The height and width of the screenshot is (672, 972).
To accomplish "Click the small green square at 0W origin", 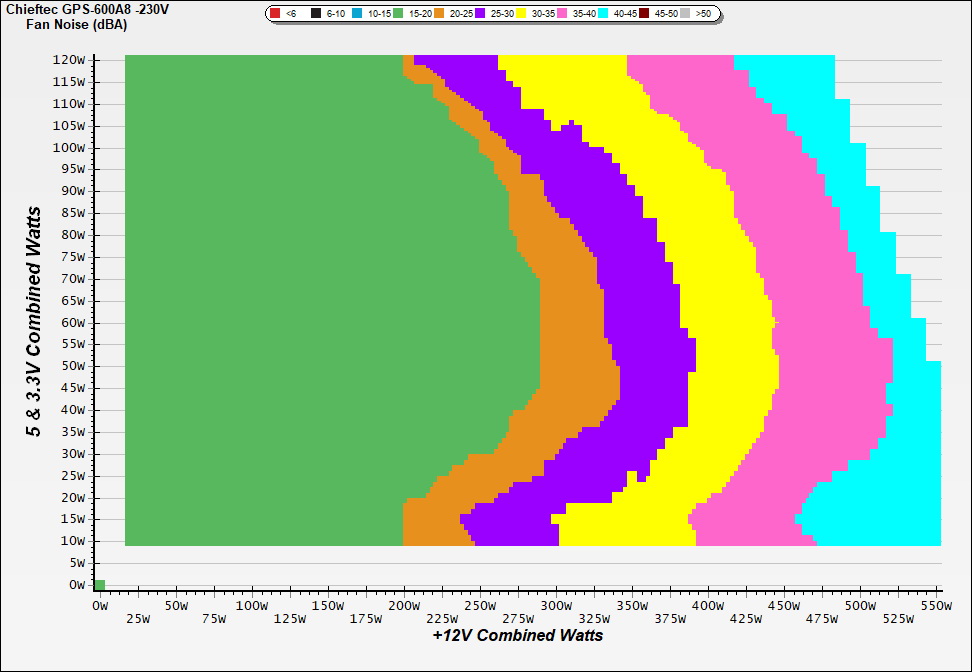I will [99, 584].
